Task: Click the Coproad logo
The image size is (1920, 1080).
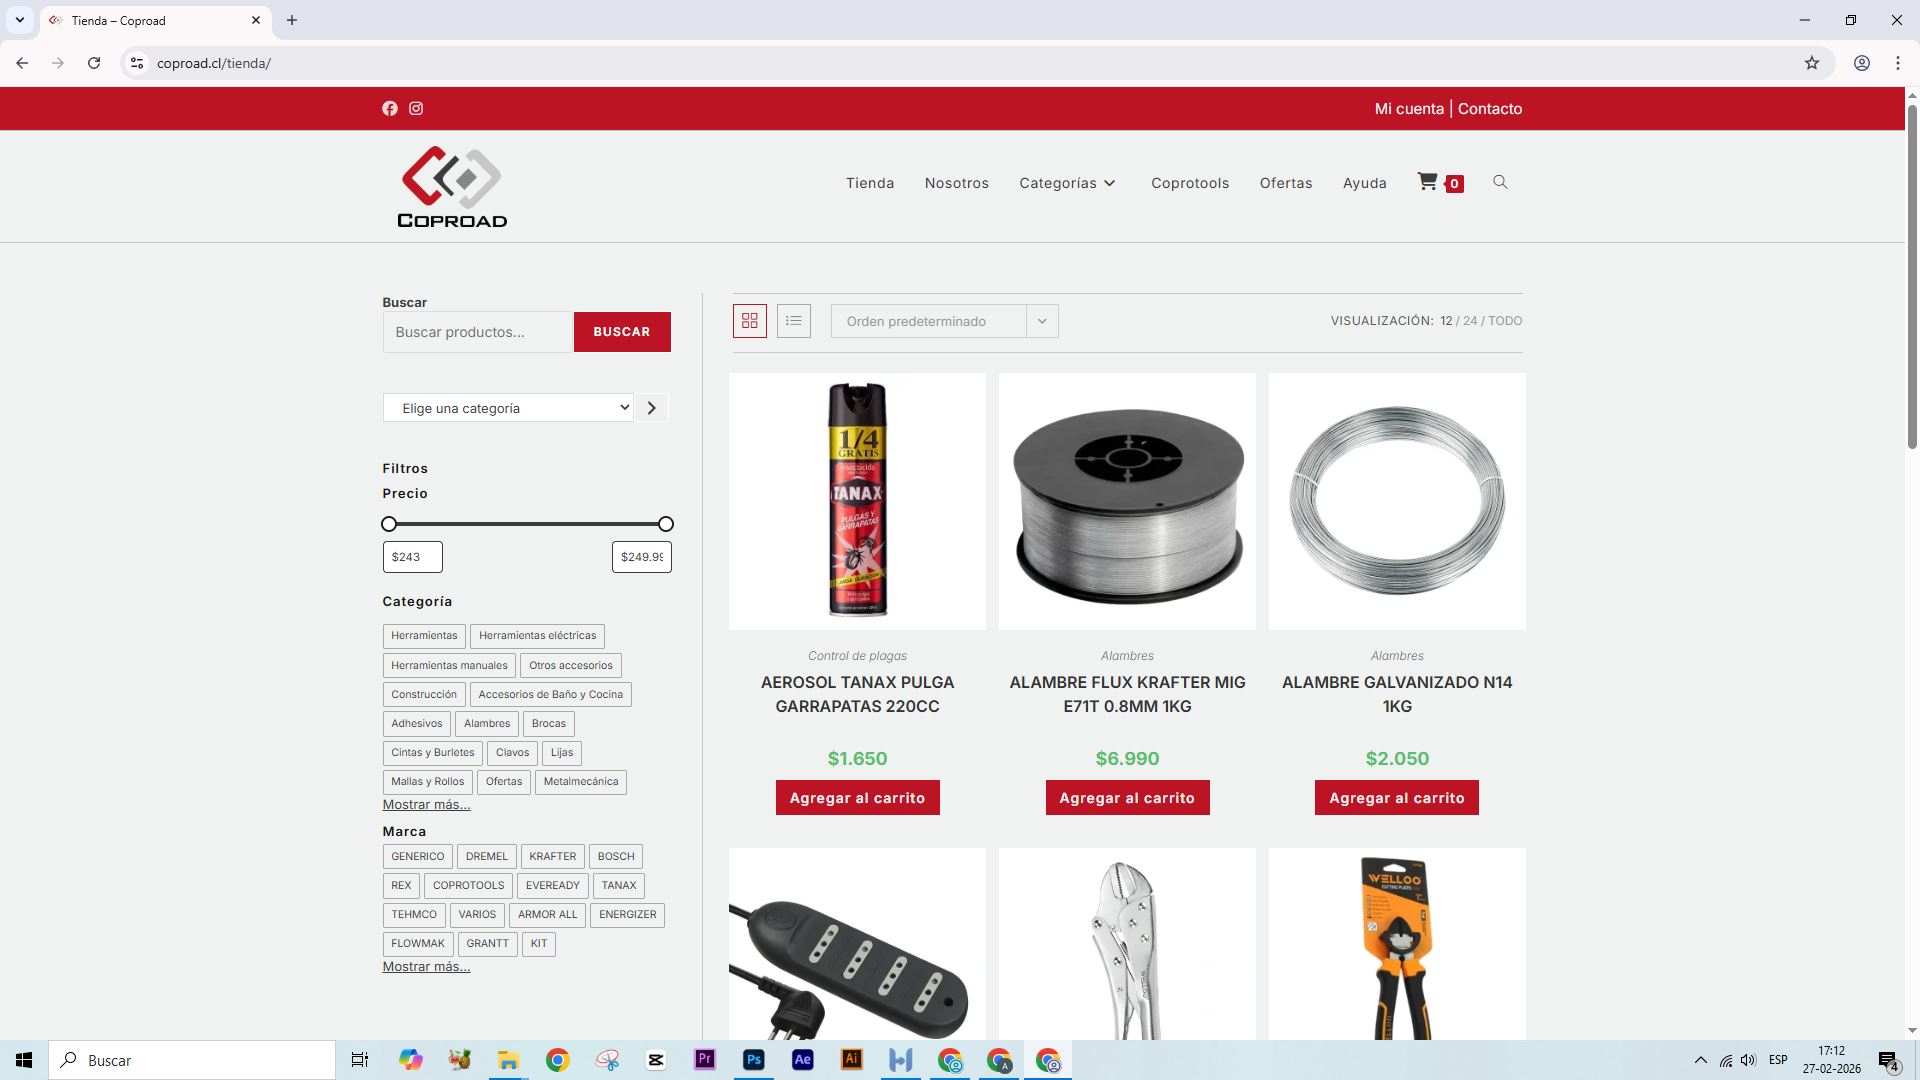Action: [452, 187]
